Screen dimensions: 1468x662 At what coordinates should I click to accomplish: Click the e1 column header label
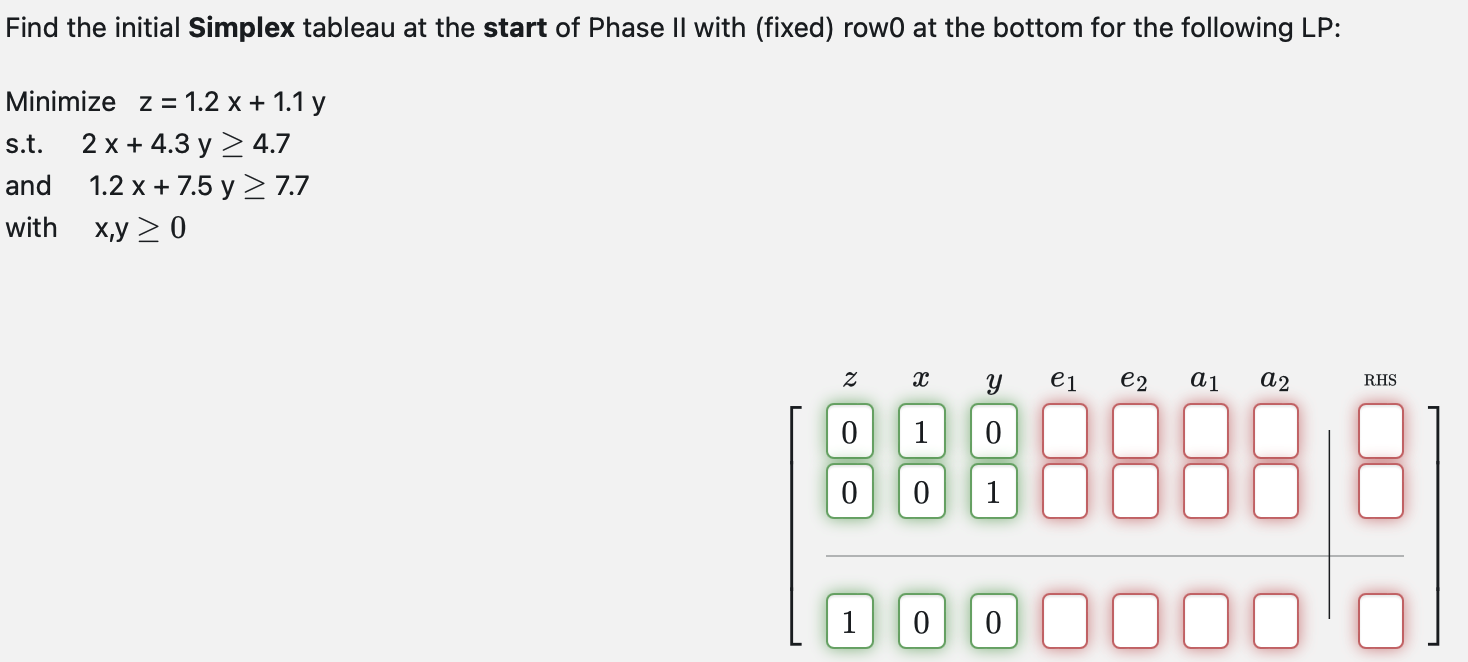(1064, 378)
